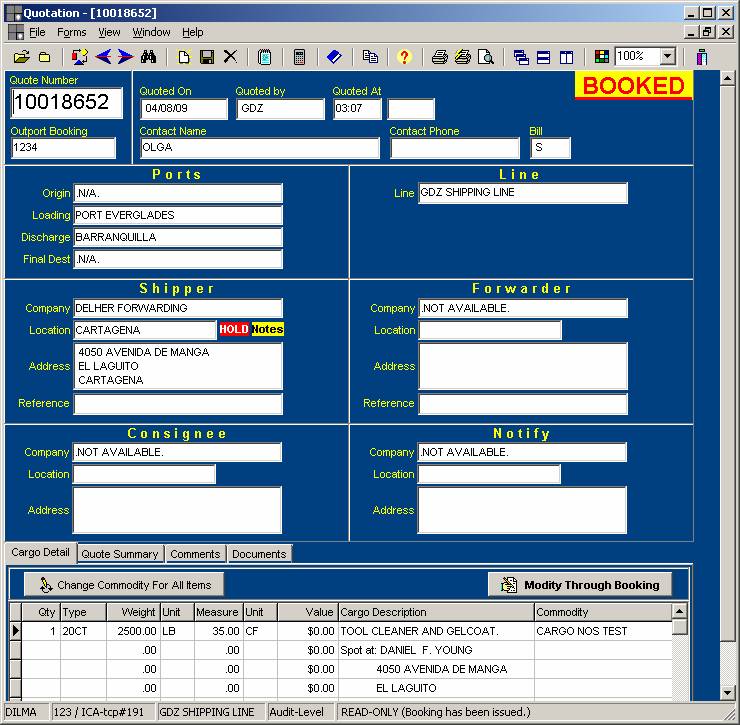Image resolution: width=740 pixels, height=725 pixels.
Task: Click the cargo grid scrollbar up arrow
Action: tap(680, 611)
